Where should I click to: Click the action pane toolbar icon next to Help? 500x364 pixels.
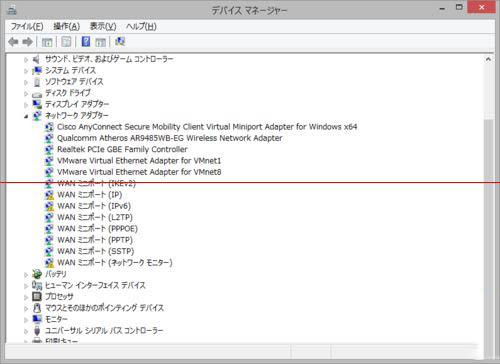pyautogui.click(x=100, y=42)
